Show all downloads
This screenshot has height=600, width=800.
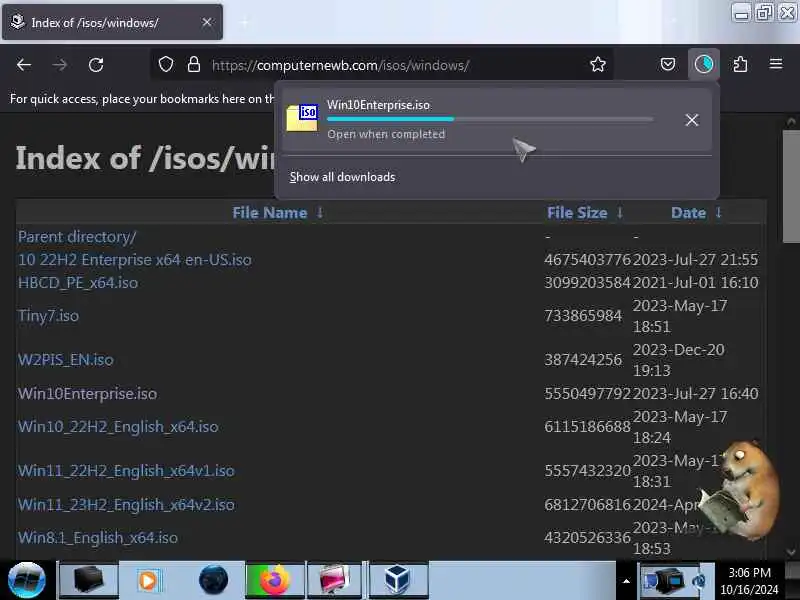click(x=342, y=177)
